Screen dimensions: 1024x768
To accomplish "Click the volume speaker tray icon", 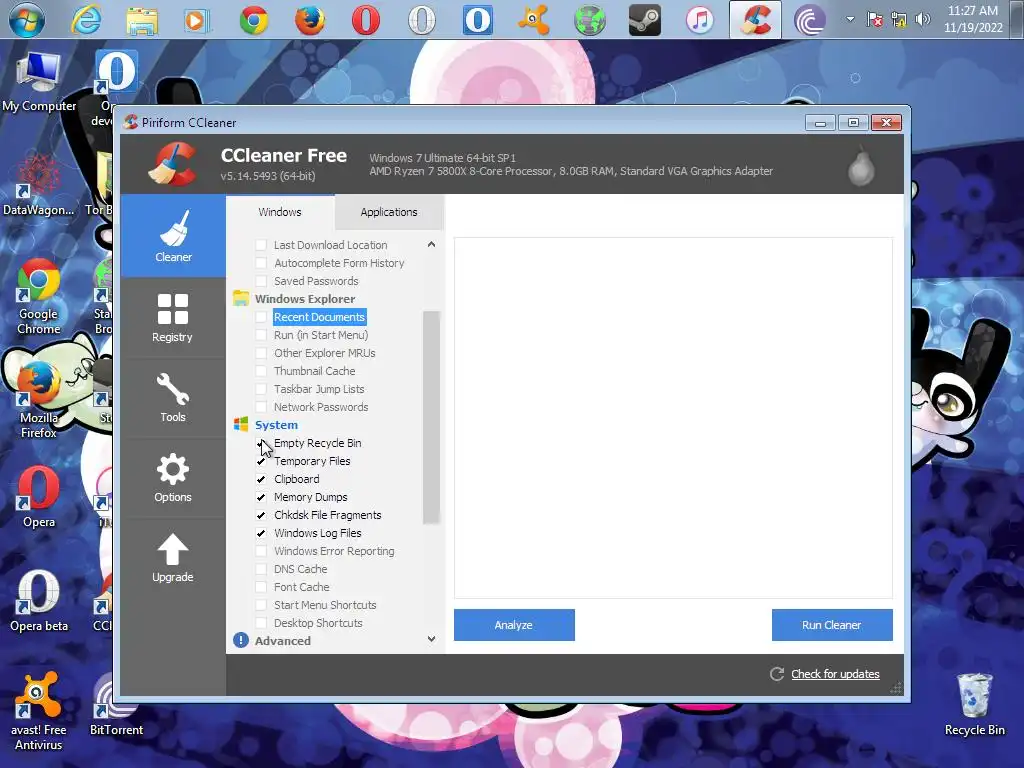I will click(x=923, y=20).
